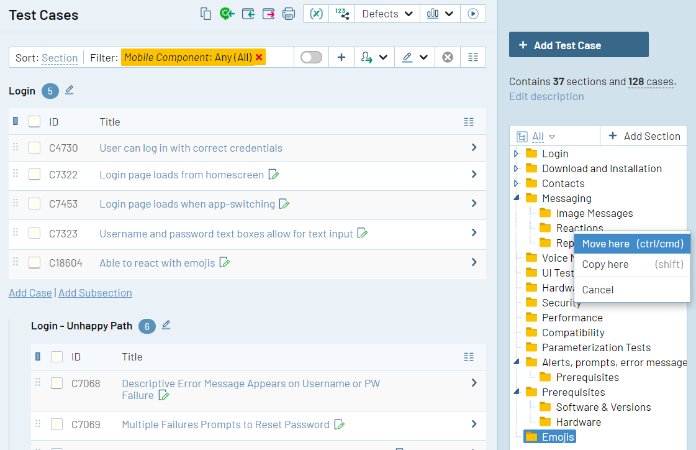
Task: Collapse the Messaging folder in tree
Action: [516, 198]
